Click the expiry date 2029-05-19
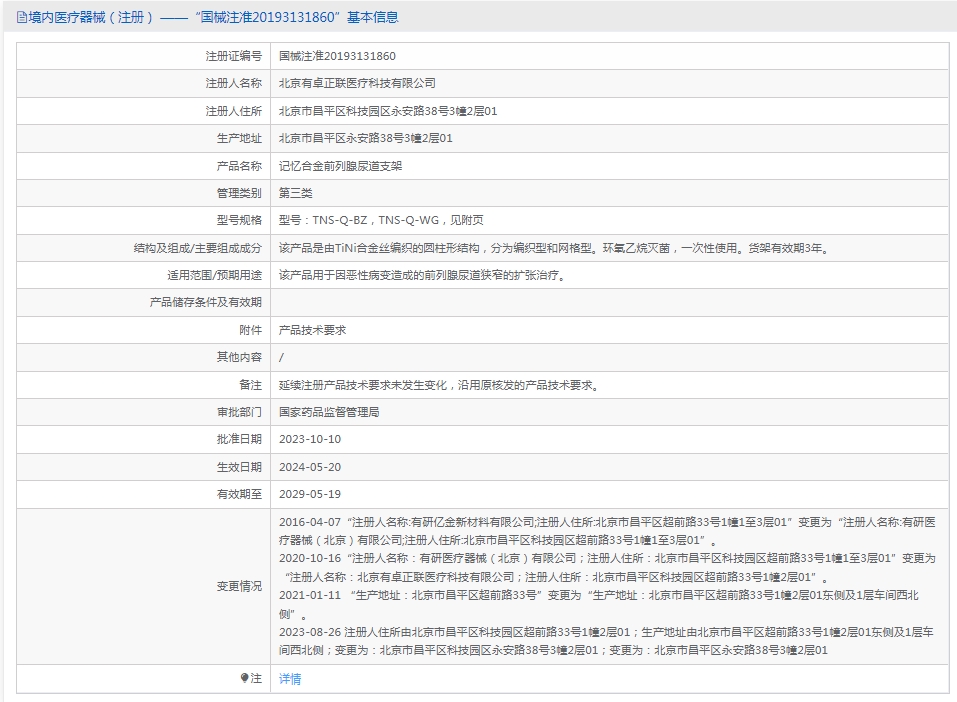Screen dimensions: 957x702 [310, 494]
